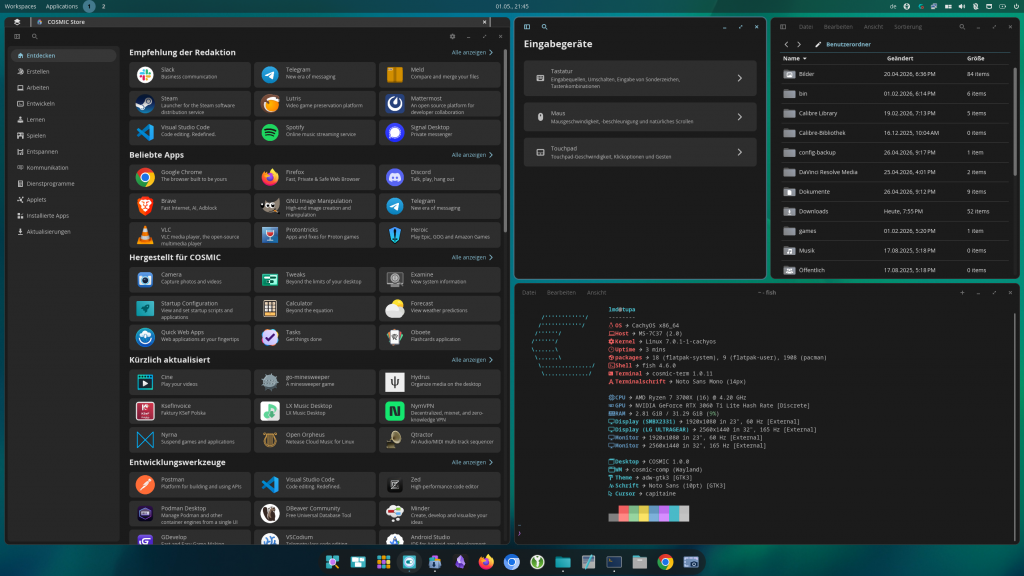Open the NymVPN app card

(x=440, y=411)
